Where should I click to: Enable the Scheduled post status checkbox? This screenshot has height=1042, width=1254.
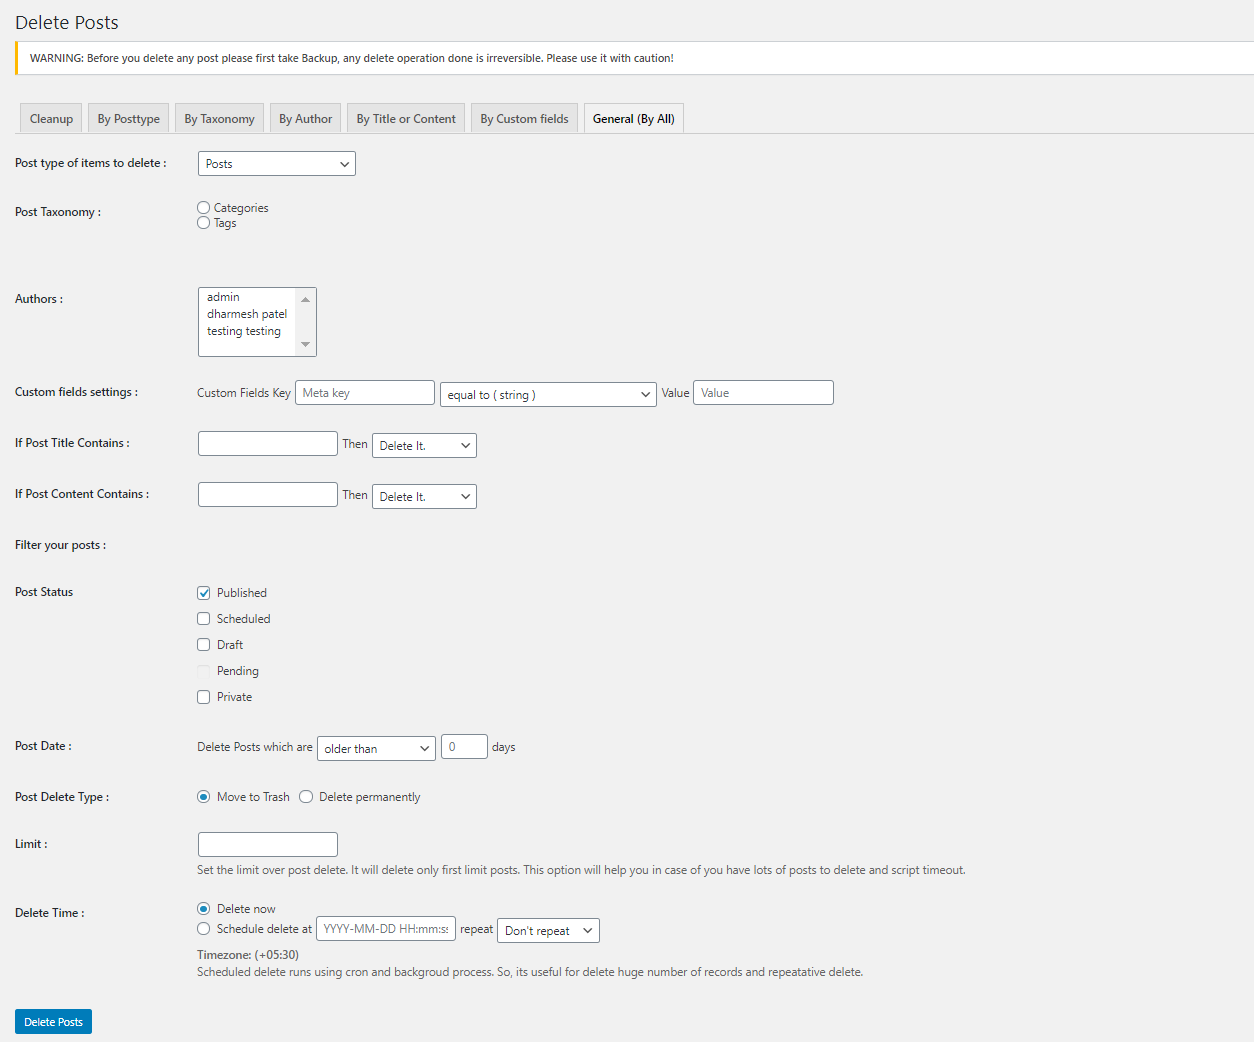(x=203, y=618)
